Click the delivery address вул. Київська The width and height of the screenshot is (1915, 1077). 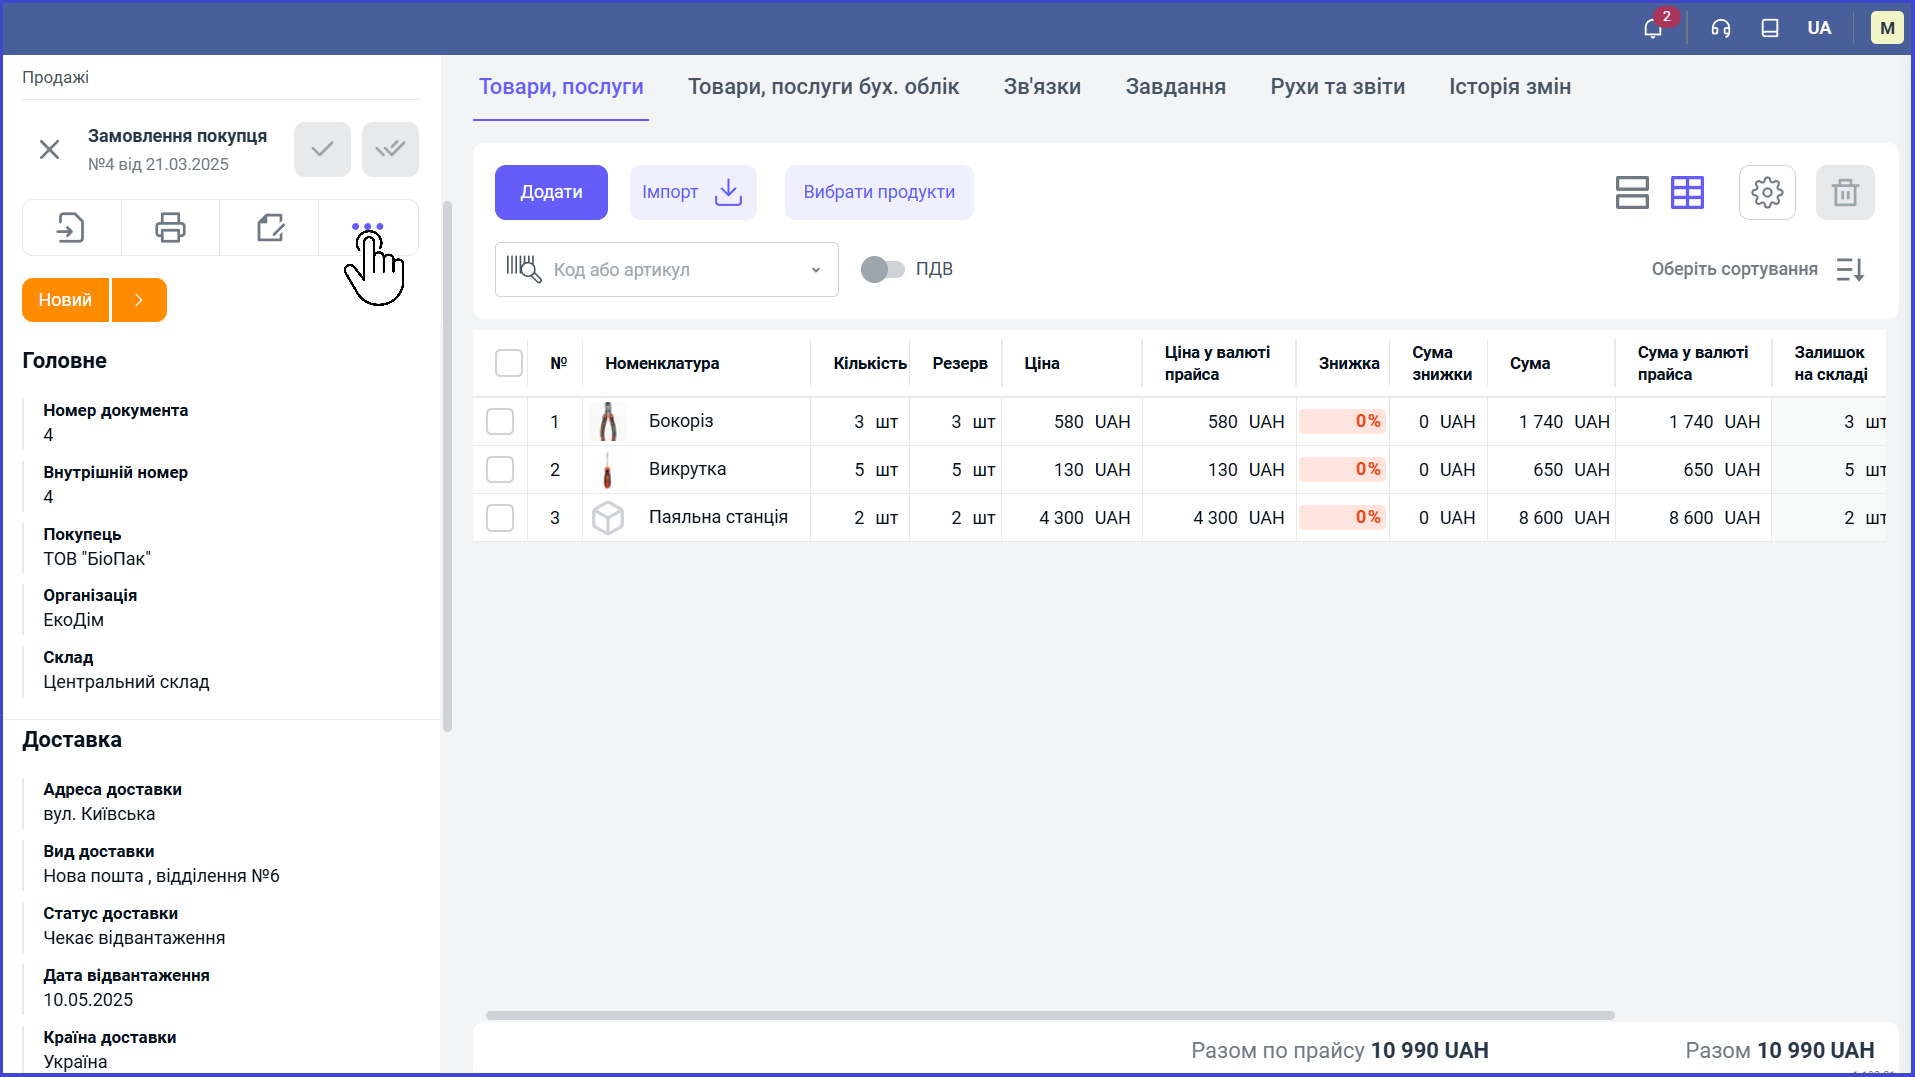[99, 814]
